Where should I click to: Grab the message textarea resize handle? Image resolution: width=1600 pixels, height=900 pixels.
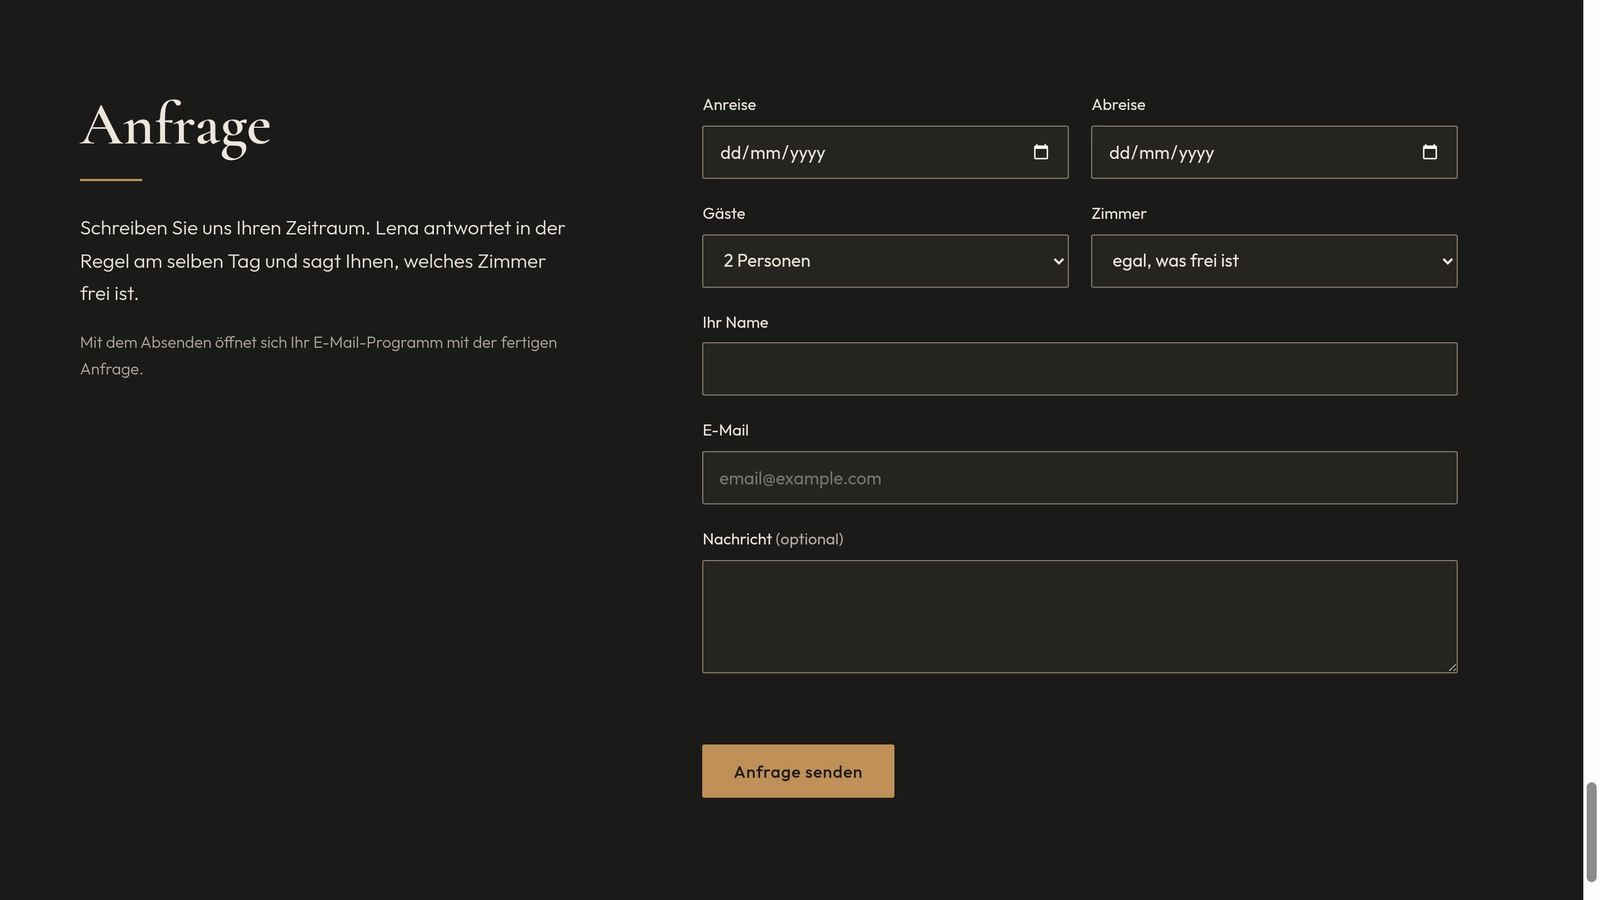coord(1451,667)
